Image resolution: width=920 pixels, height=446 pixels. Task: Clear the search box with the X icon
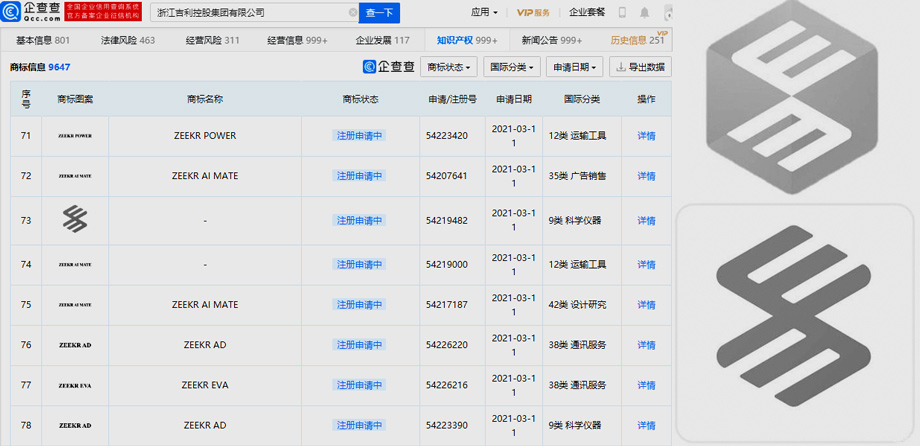point(352,12)
